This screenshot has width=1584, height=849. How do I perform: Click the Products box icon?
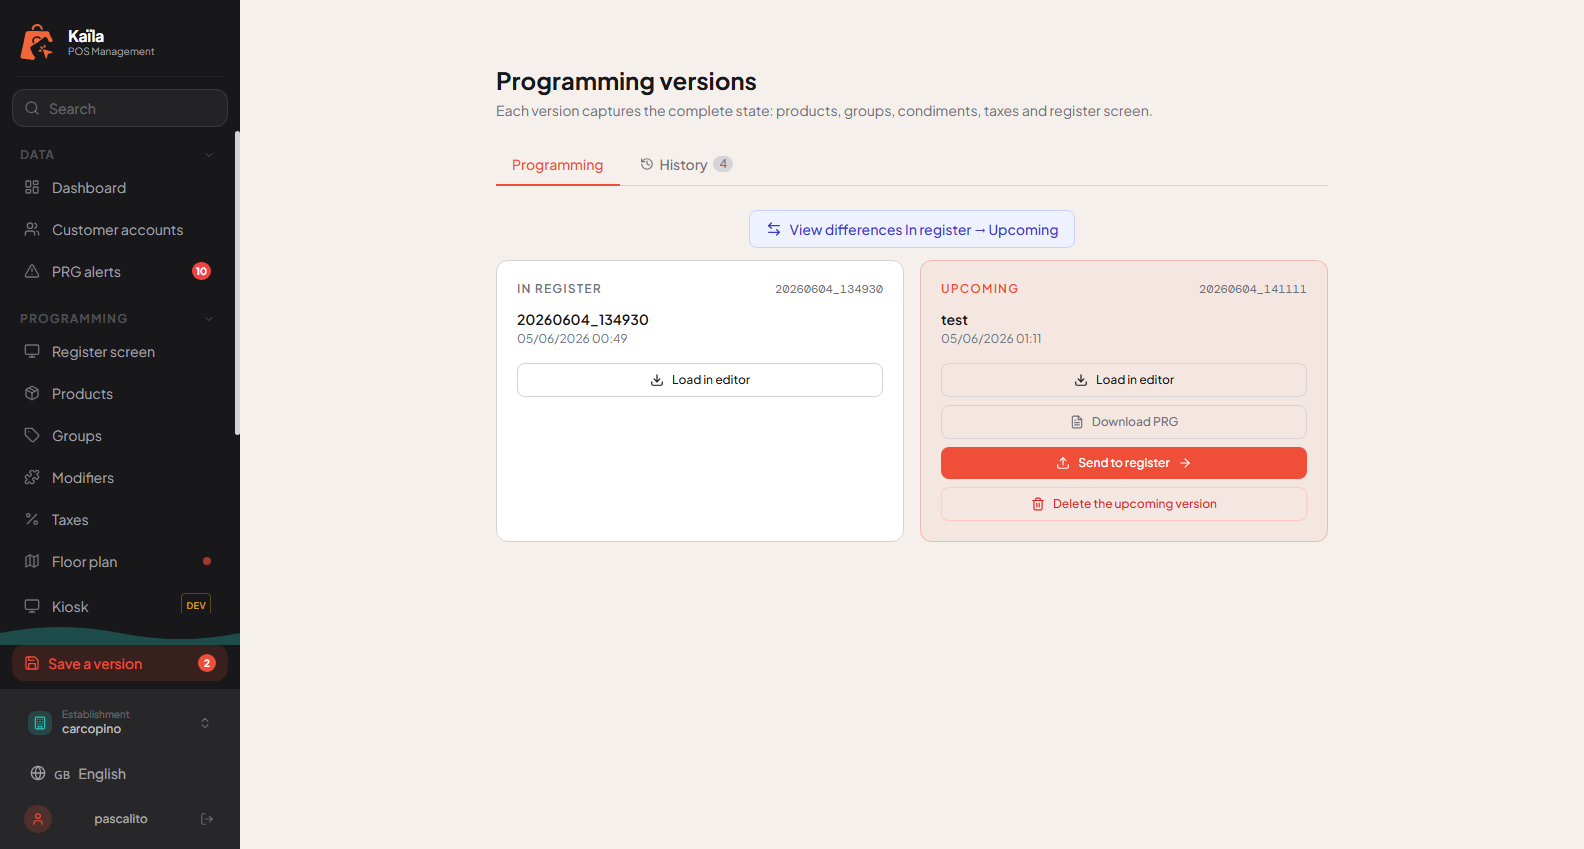click(32, 393)
